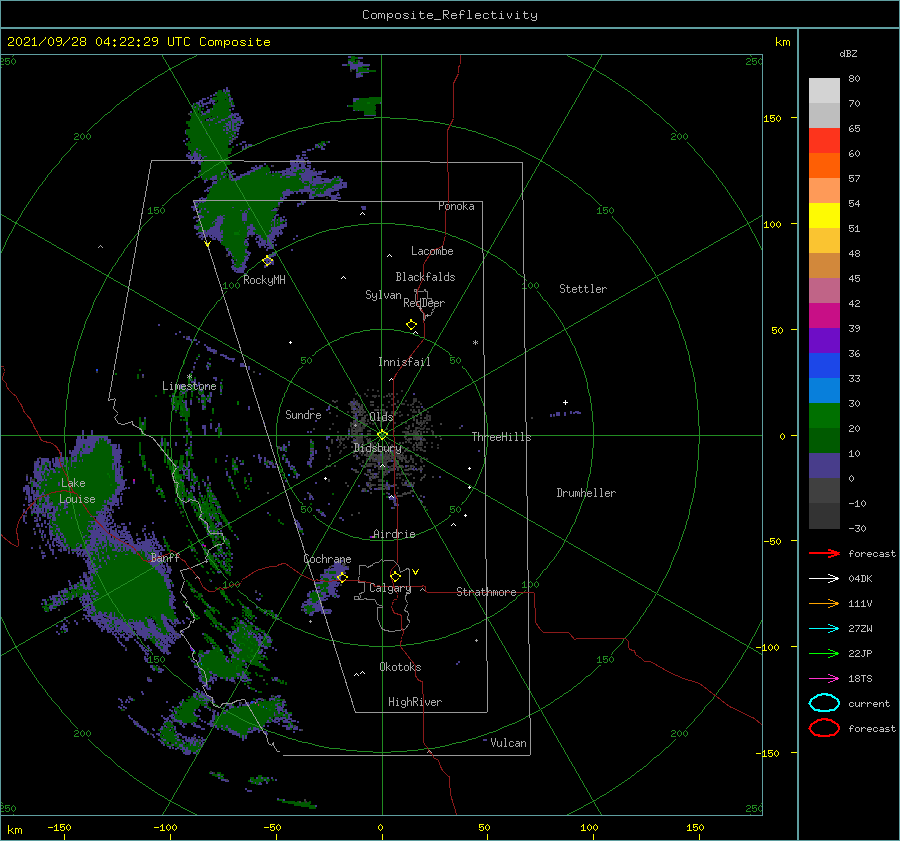Click the 0 dBZ purple color swatch
The height and width of the screenshot is (841, 900).
click(x=824, y=466)
